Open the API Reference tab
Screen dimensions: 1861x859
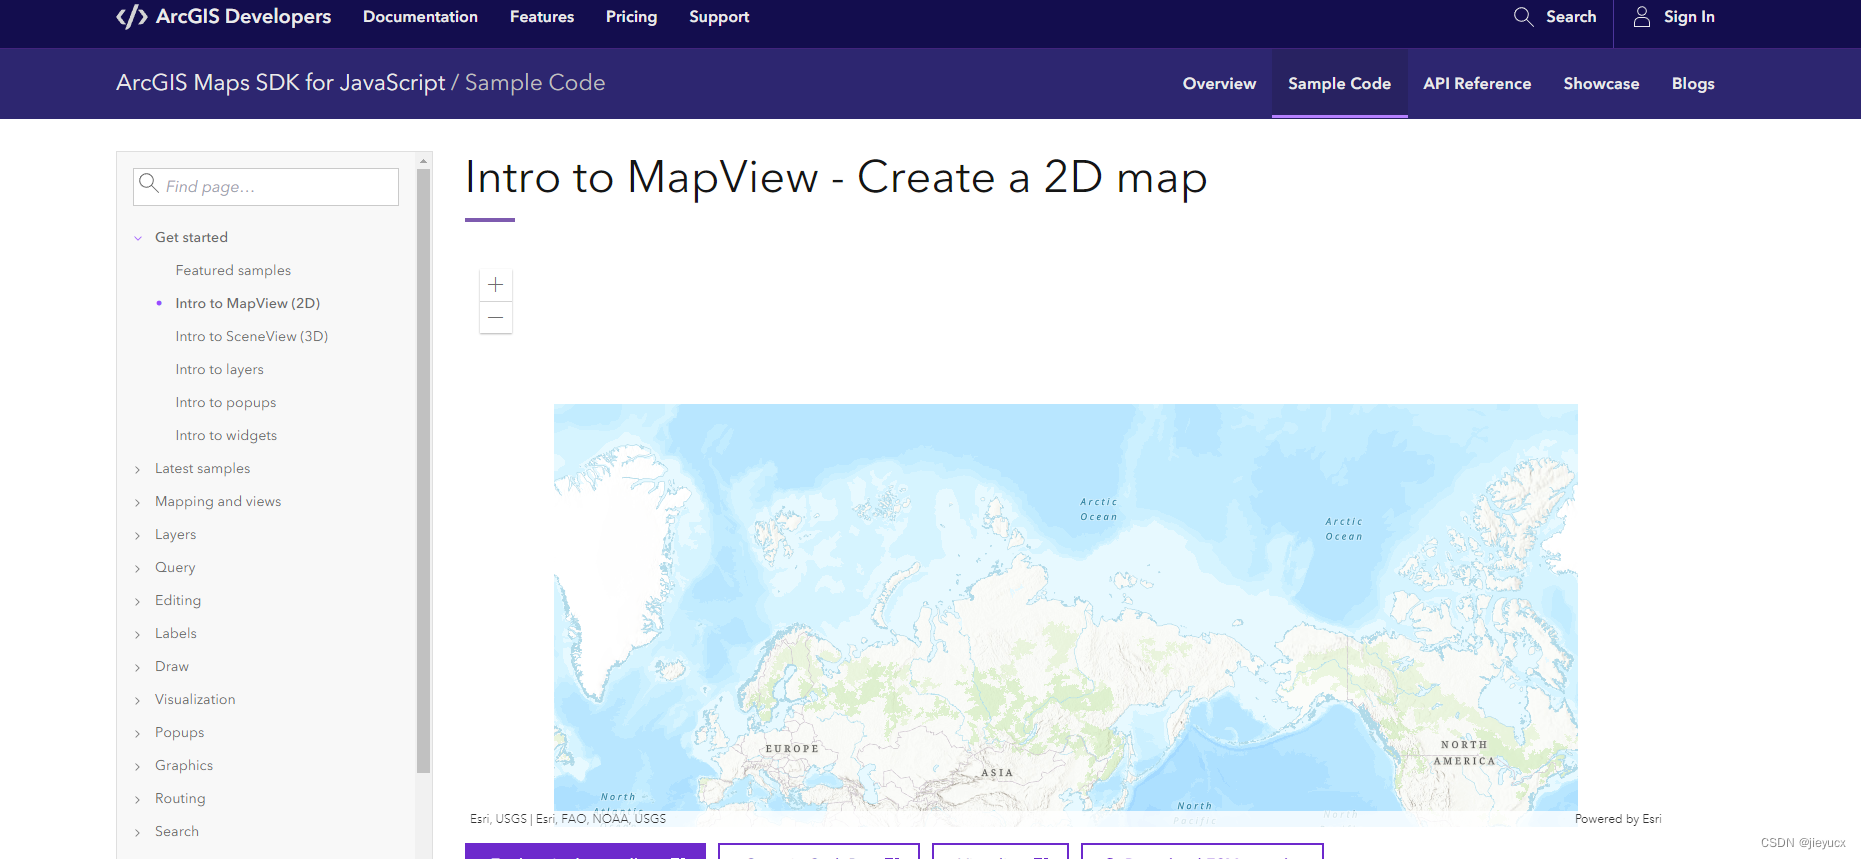pos(1477,84)
